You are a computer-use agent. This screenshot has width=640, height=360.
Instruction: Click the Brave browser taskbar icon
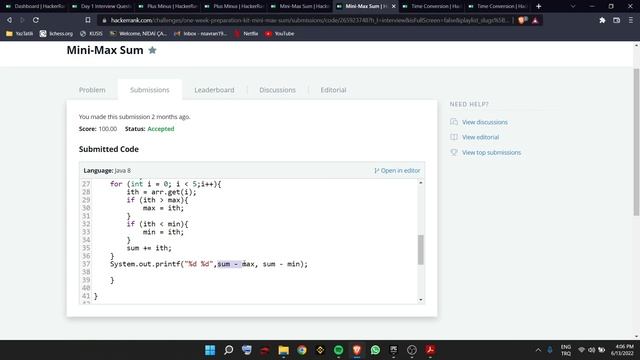(357, 350)
